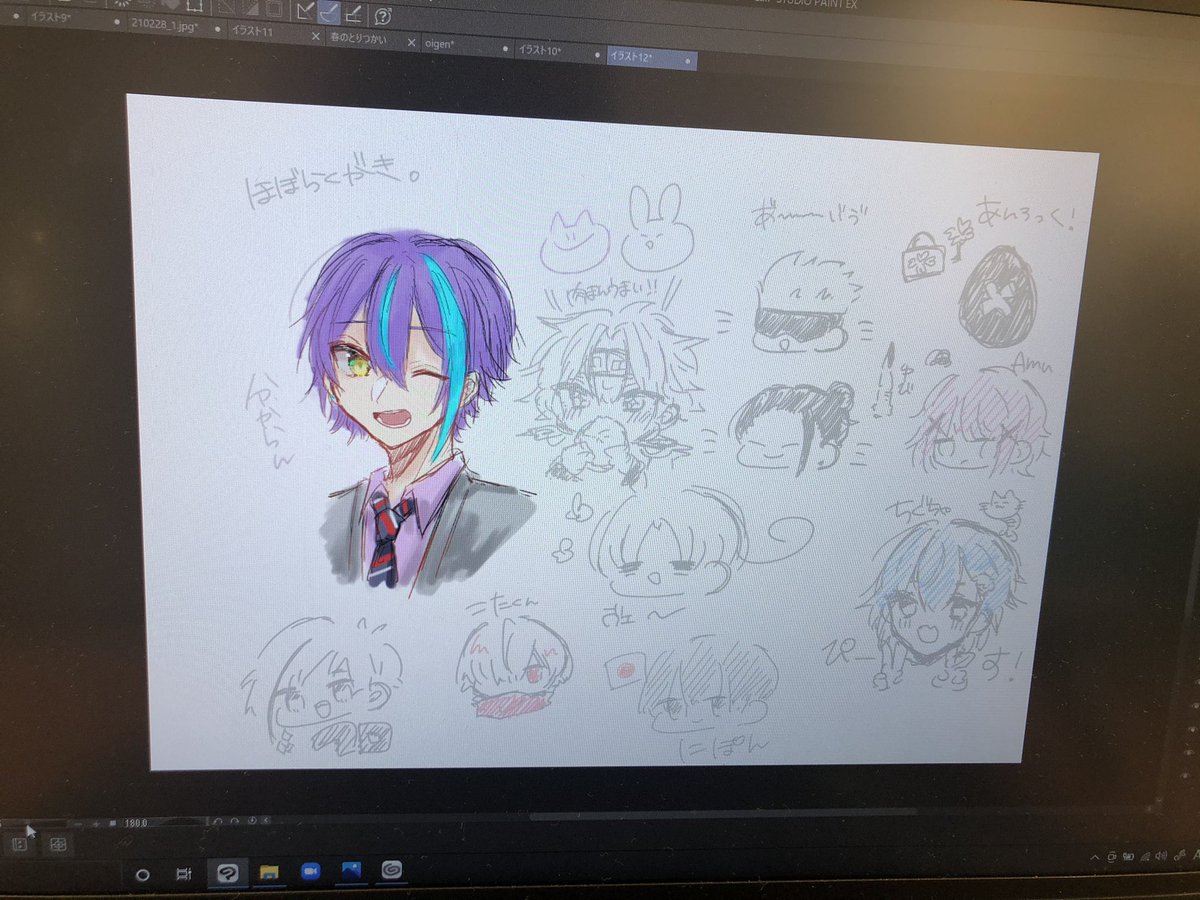1200x900 pixels.
Task: Toggle the snap icon left of highlighted one
Action: point(304,11)
